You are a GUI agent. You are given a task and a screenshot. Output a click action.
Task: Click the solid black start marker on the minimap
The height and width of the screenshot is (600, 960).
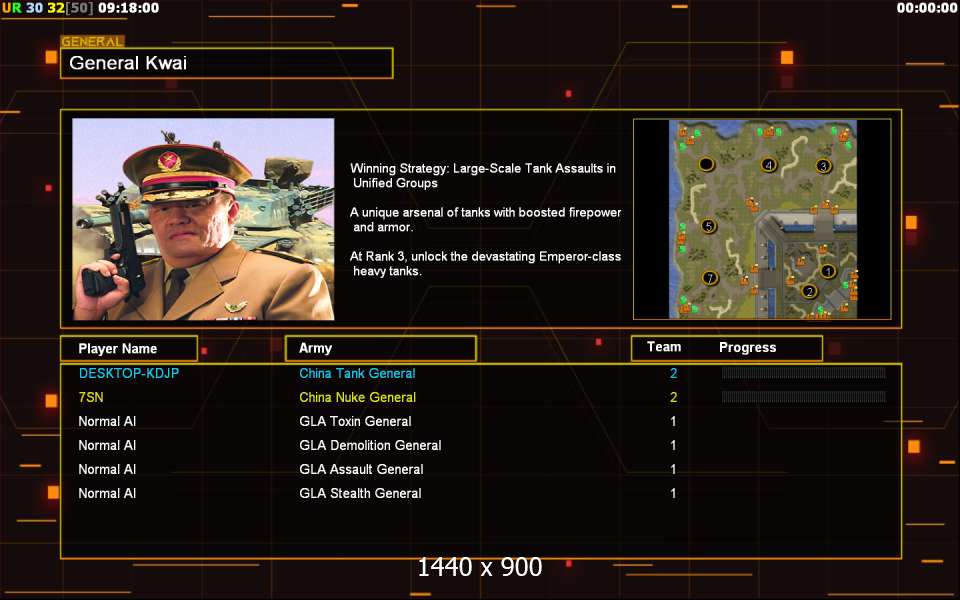click(707, 164)
